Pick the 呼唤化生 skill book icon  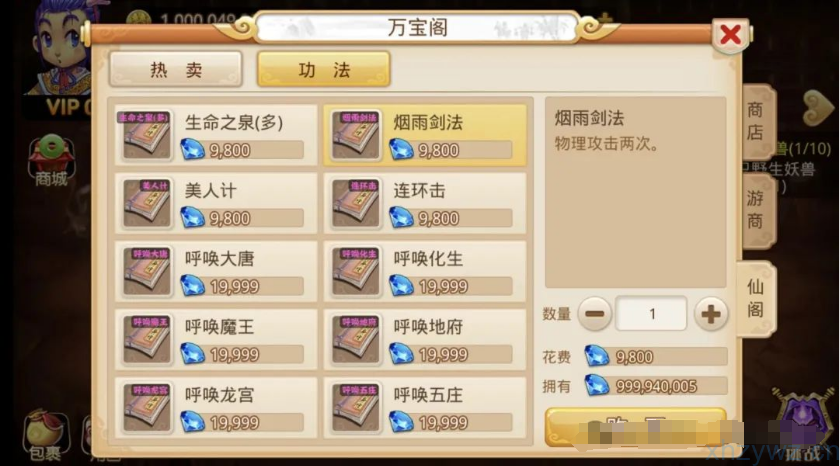[355, 272]
